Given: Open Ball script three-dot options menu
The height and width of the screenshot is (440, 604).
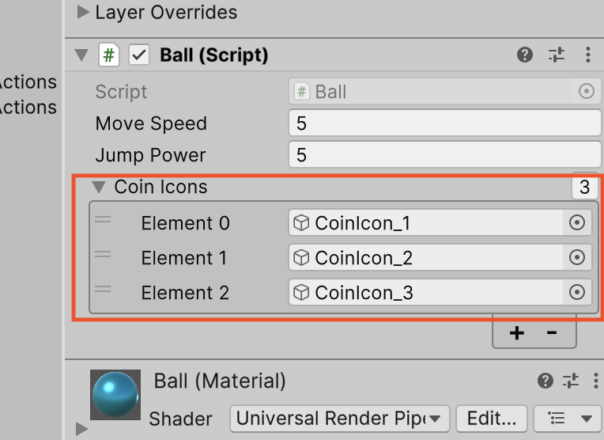Looking at the screenshot, I should point(588,55).
